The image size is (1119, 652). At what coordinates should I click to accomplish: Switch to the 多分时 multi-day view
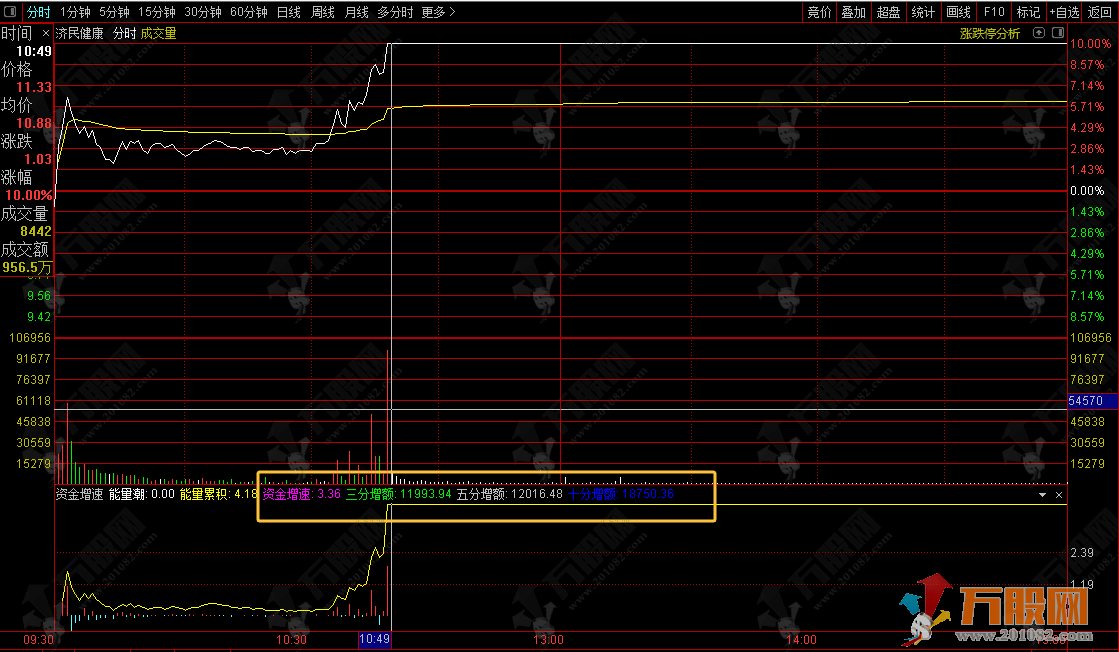[x=395, y=12]
